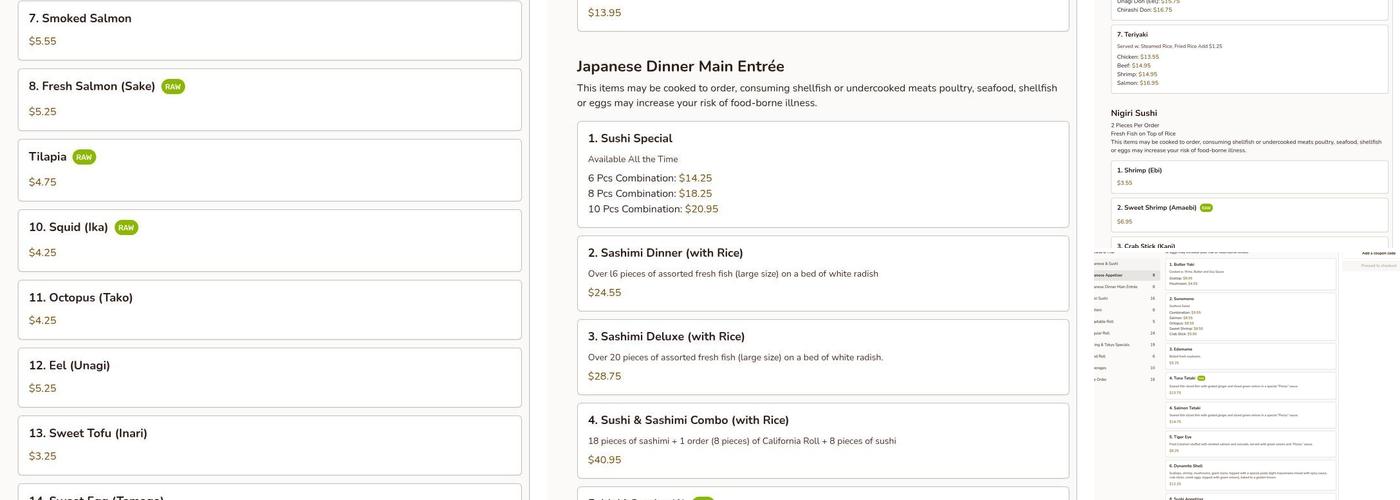The height and width of the screenshot is (500, 1400).
Task: Open Sushi & Sashimi Combo (with Rice)
Action: (x=822, y=440)
